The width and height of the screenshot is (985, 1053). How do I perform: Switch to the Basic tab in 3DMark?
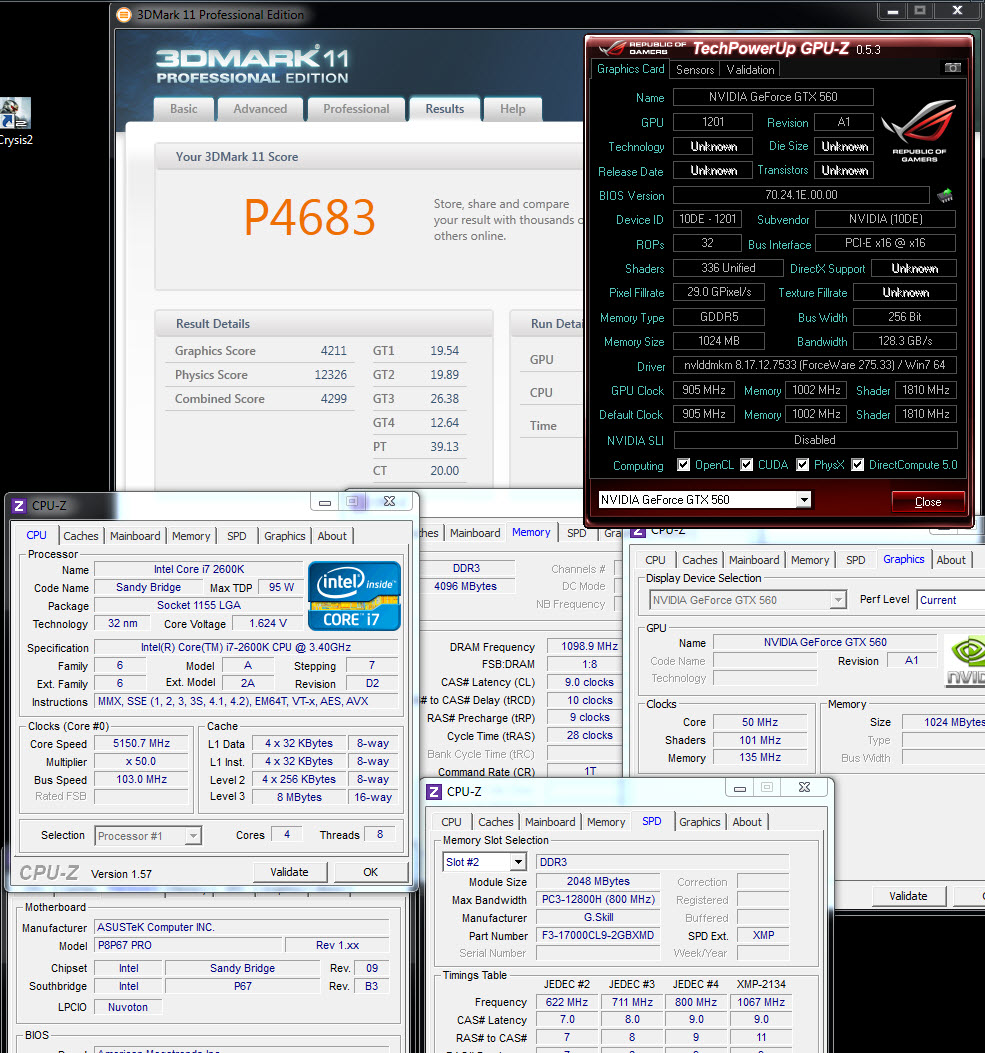(x=183, y=109)
